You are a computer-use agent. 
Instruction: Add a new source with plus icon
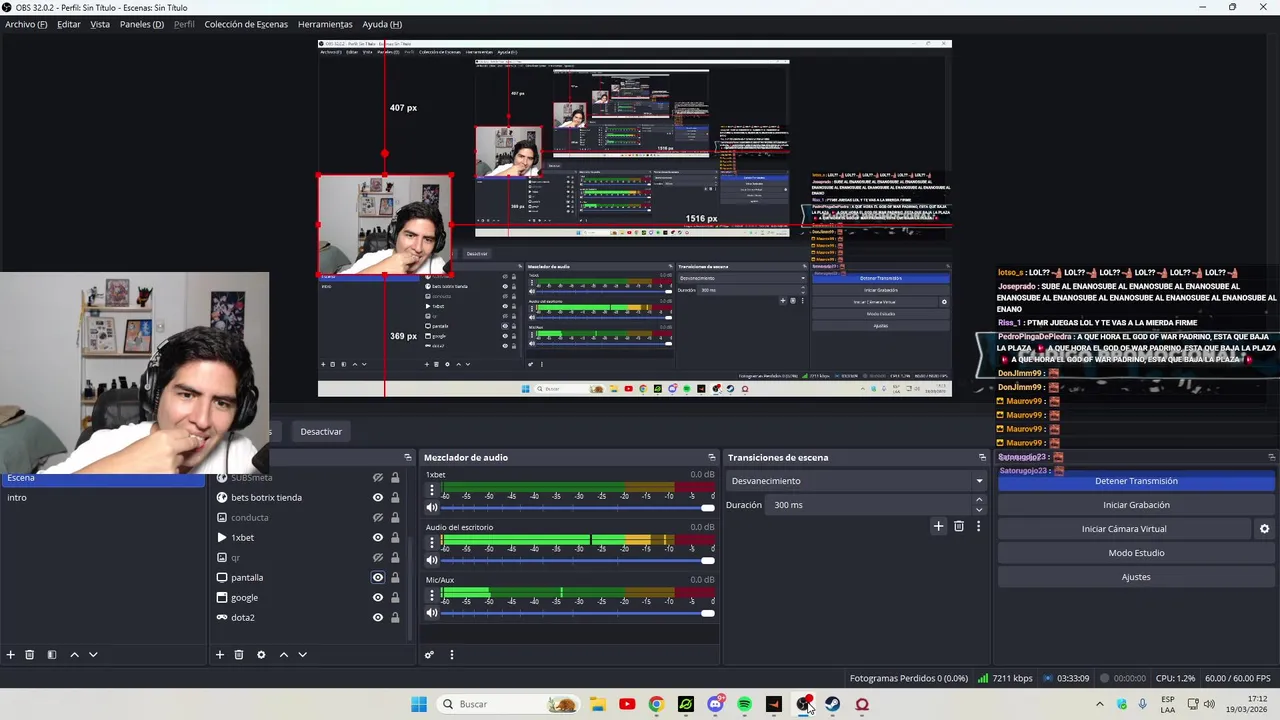point(220,655)
